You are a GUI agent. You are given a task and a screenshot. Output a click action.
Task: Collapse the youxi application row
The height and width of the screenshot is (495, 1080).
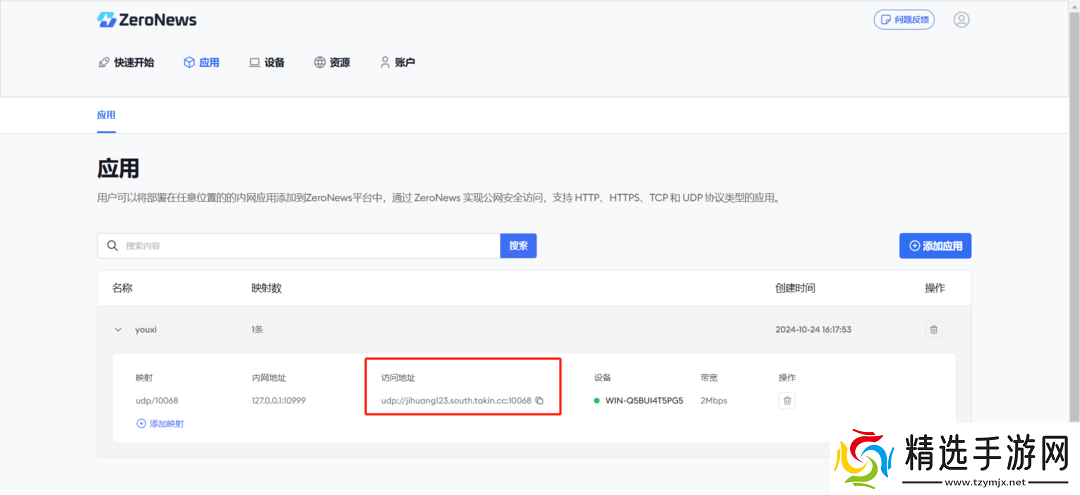tap(118, 329)
